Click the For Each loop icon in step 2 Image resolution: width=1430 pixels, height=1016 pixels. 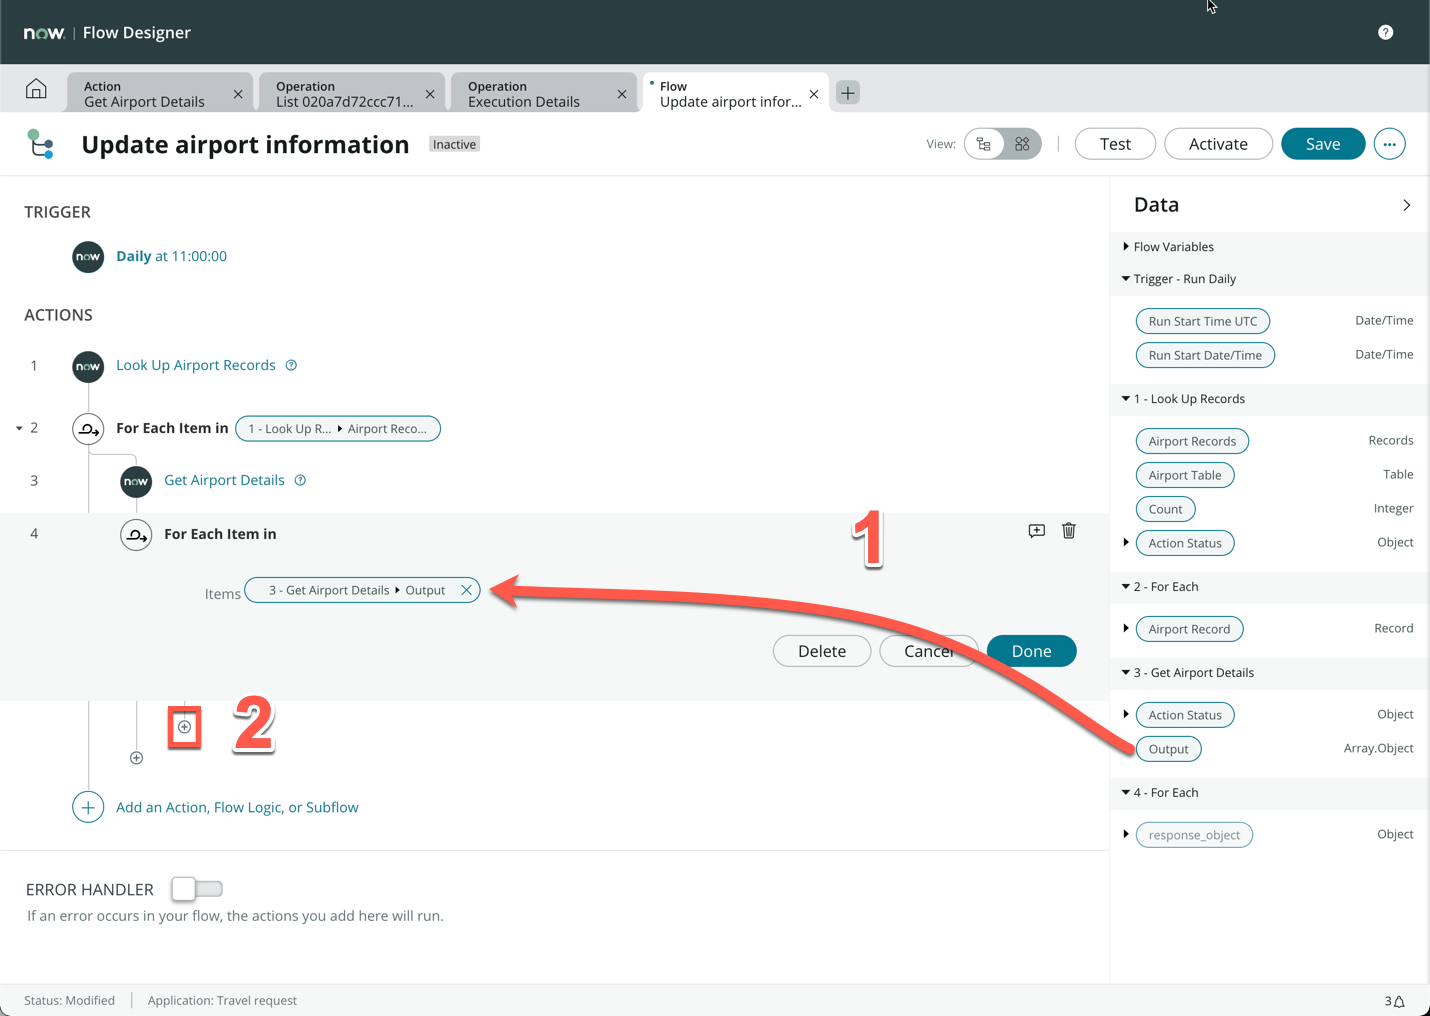point(88,429)
